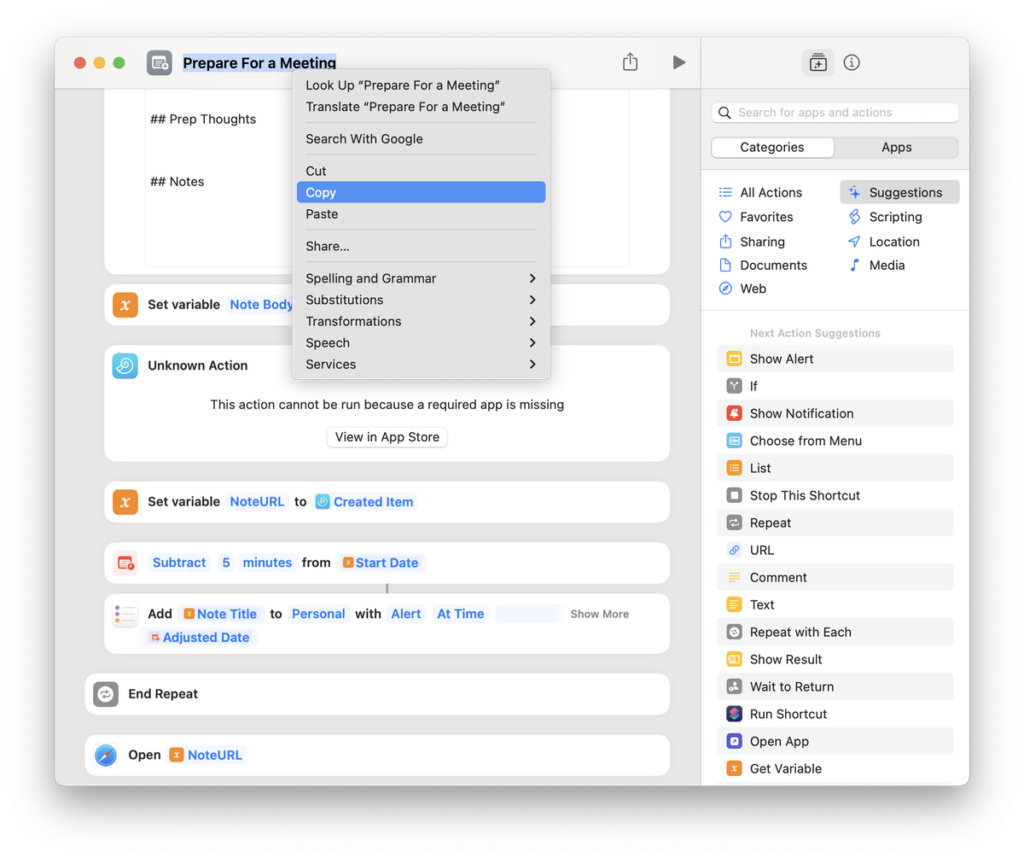Choose Cut from the context menu

click(x=421, y=171)
